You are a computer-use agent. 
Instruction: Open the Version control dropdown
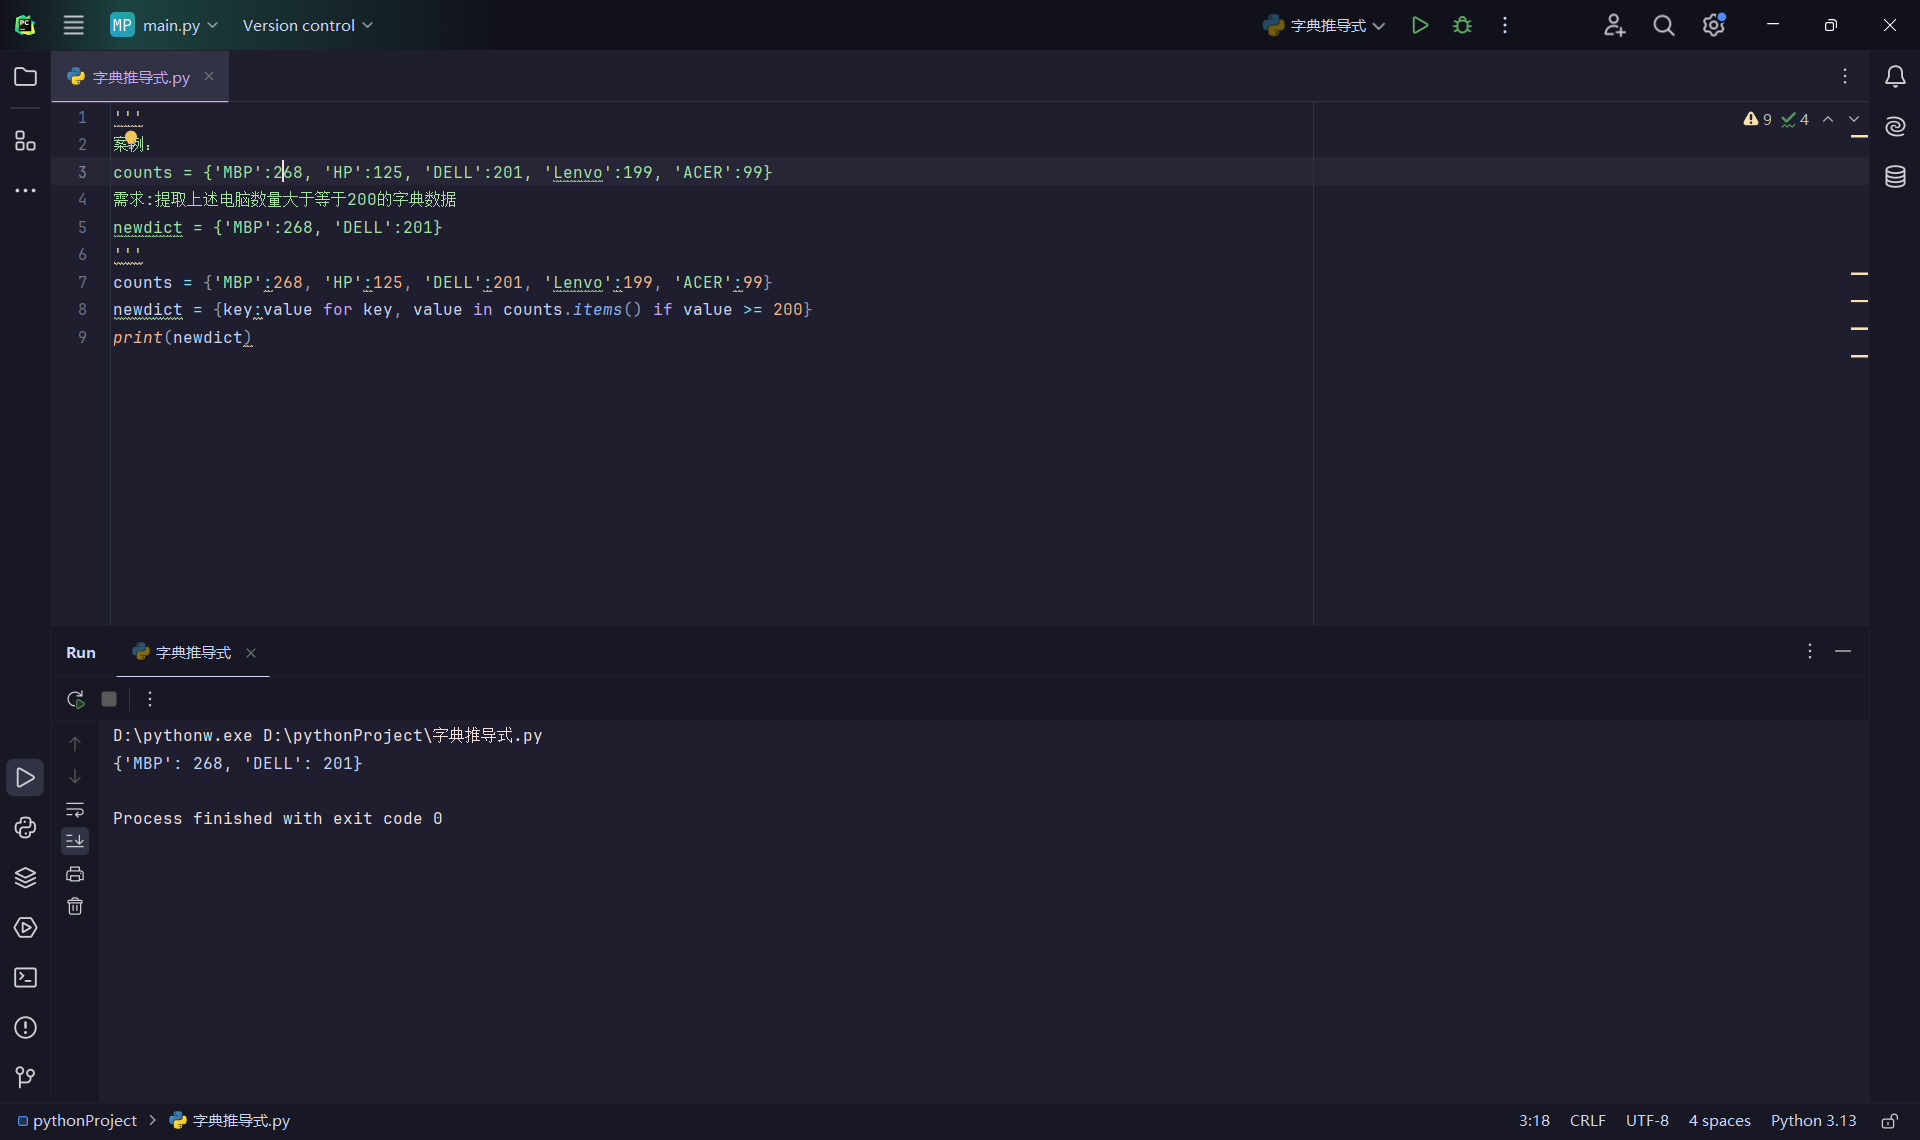pyautogui.click(x=307, y=25)
